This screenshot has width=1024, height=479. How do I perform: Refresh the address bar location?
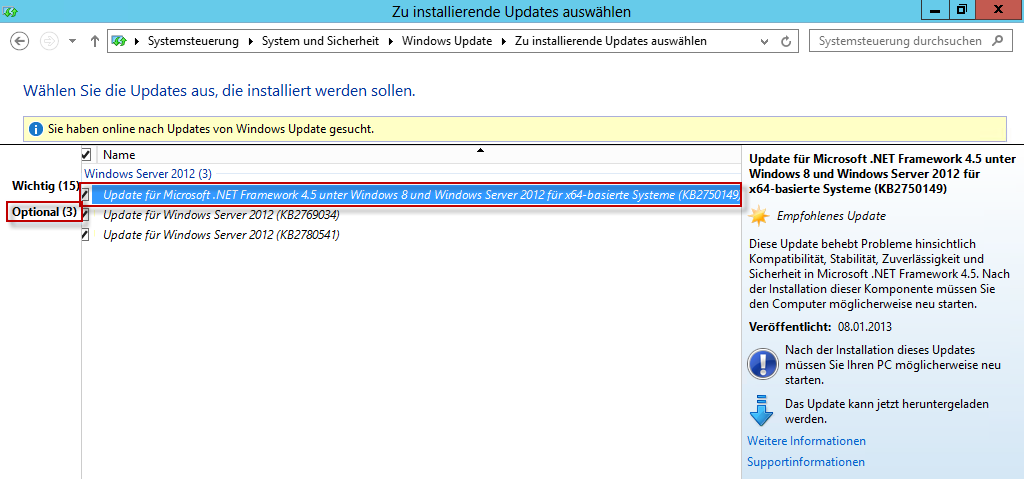pyautogui.click(x=786, y=41)
